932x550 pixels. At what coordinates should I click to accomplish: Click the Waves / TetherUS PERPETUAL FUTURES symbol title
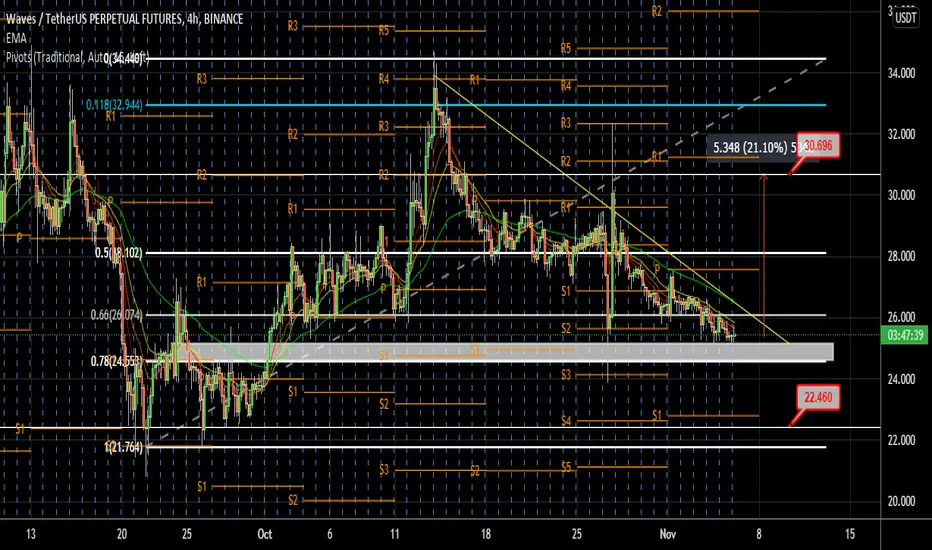(x=125, y=20)
